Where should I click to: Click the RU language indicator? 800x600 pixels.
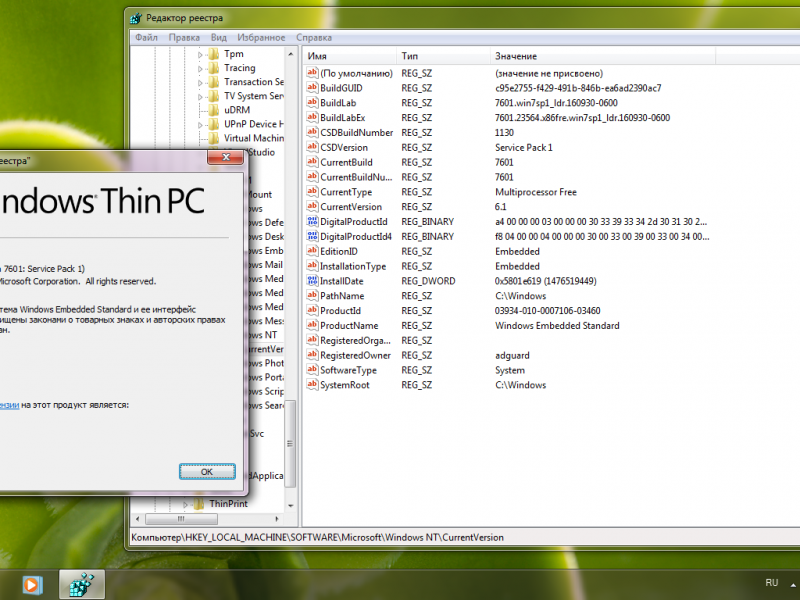pyautogui.click(x=771, y=582)
